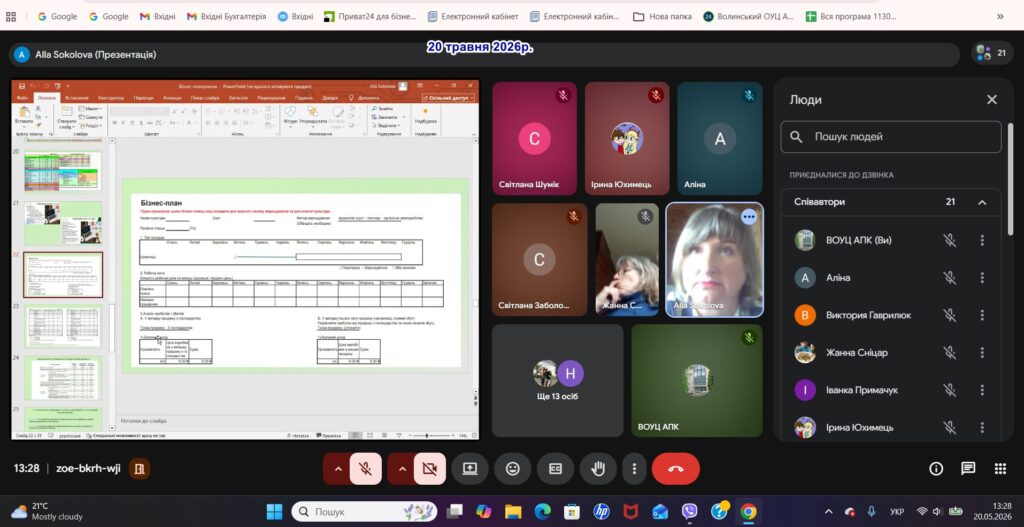Image resolution: width=1024 pixels, height=527 pixels.
Task: Open the emoji reactions button
Action: click(x=513, y=469)
